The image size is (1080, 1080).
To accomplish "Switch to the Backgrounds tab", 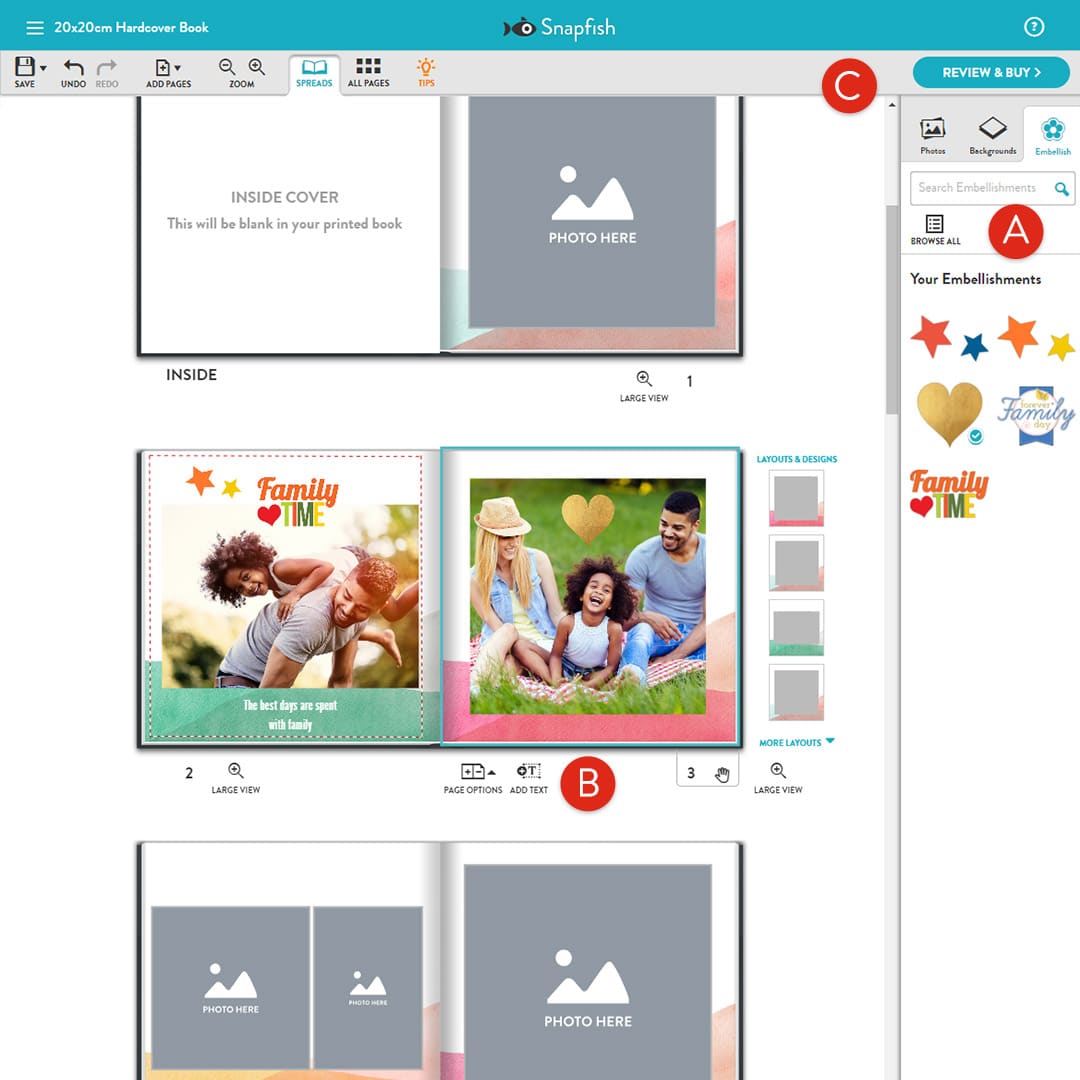I will [x=991, y=132].
